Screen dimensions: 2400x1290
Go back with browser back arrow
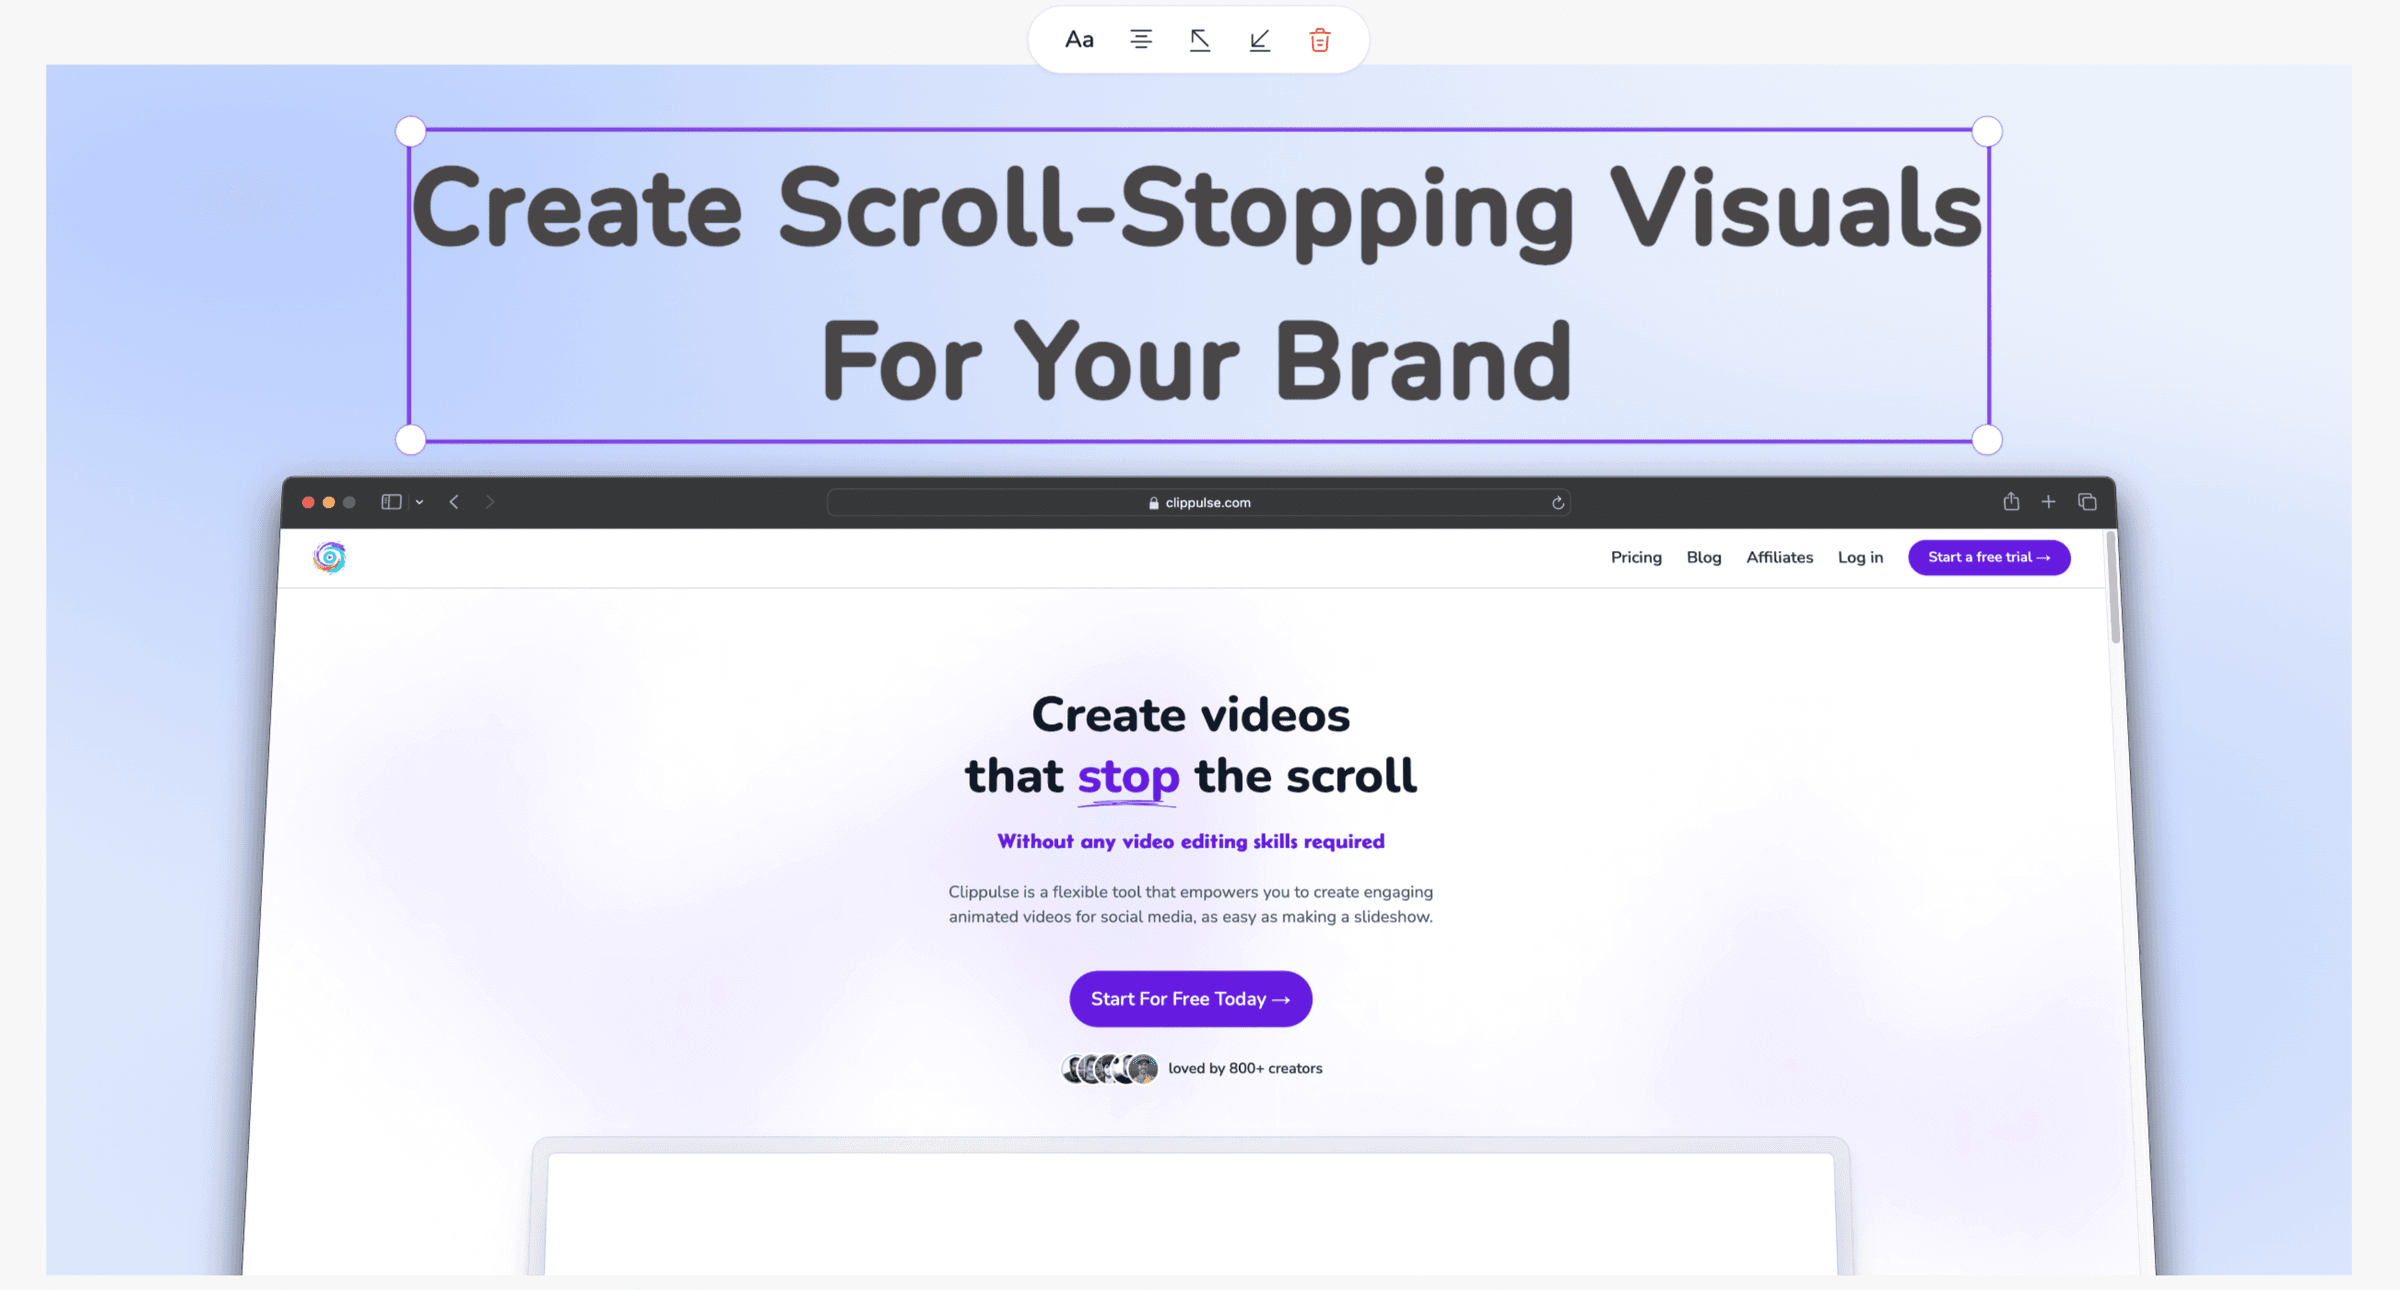454,502
